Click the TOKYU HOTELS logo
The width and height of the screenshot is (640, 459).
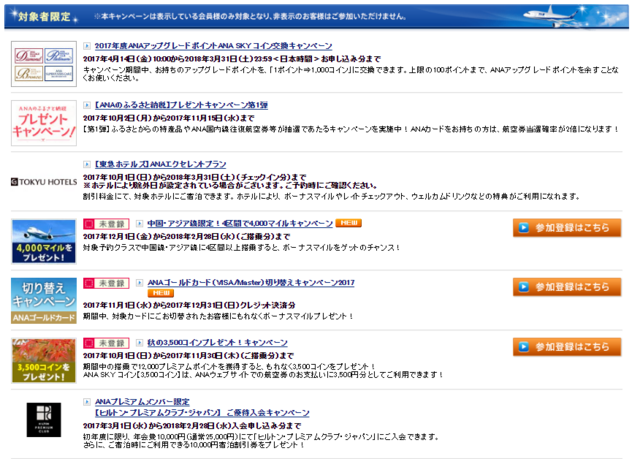44,182
